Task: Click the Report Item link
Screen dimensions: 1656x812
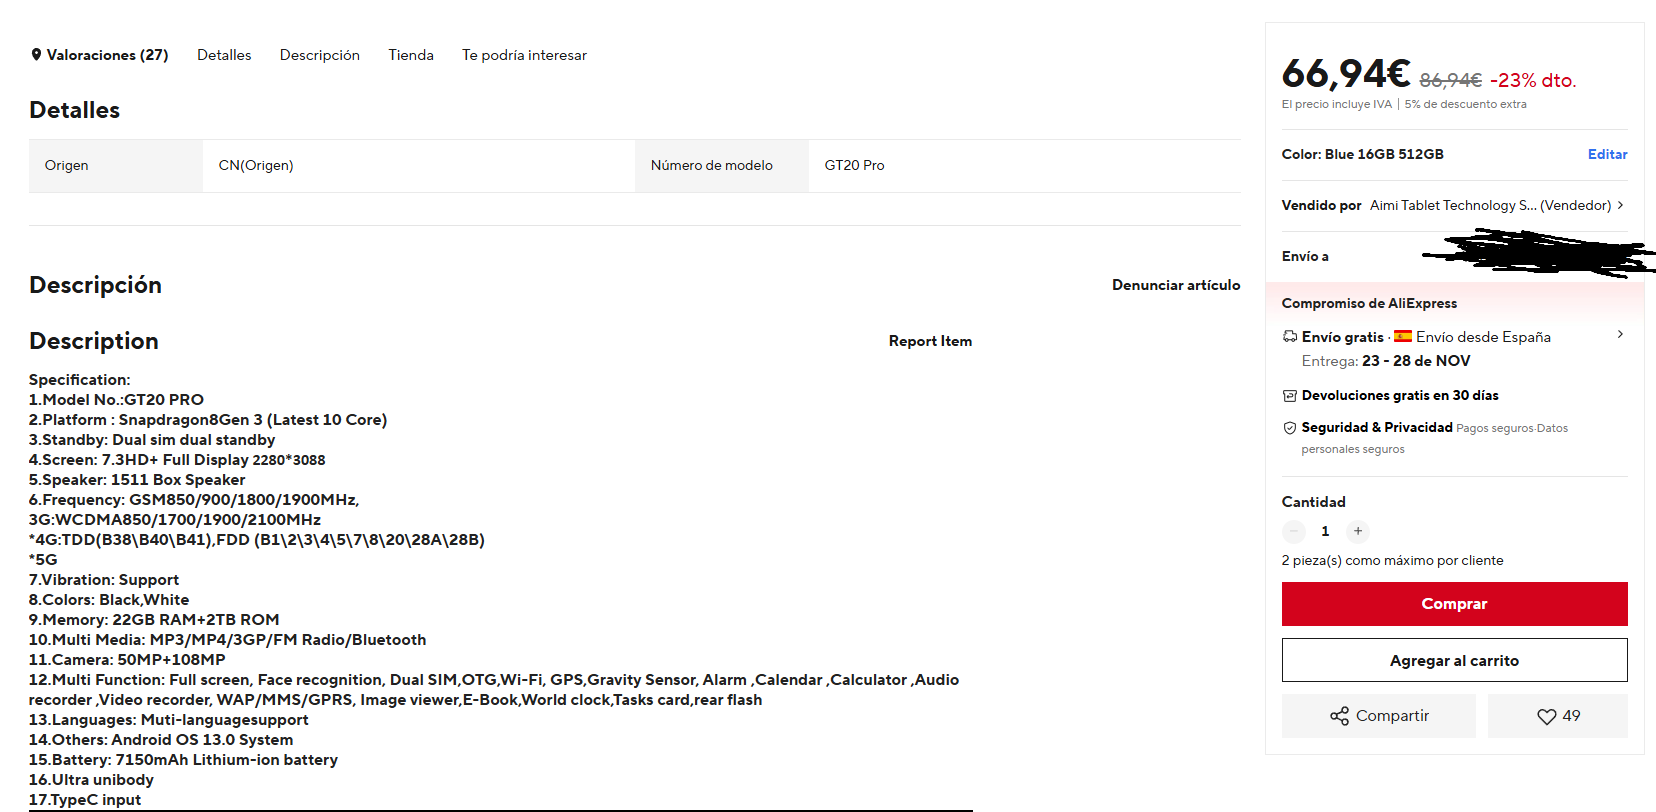Action: pos(930,341)
